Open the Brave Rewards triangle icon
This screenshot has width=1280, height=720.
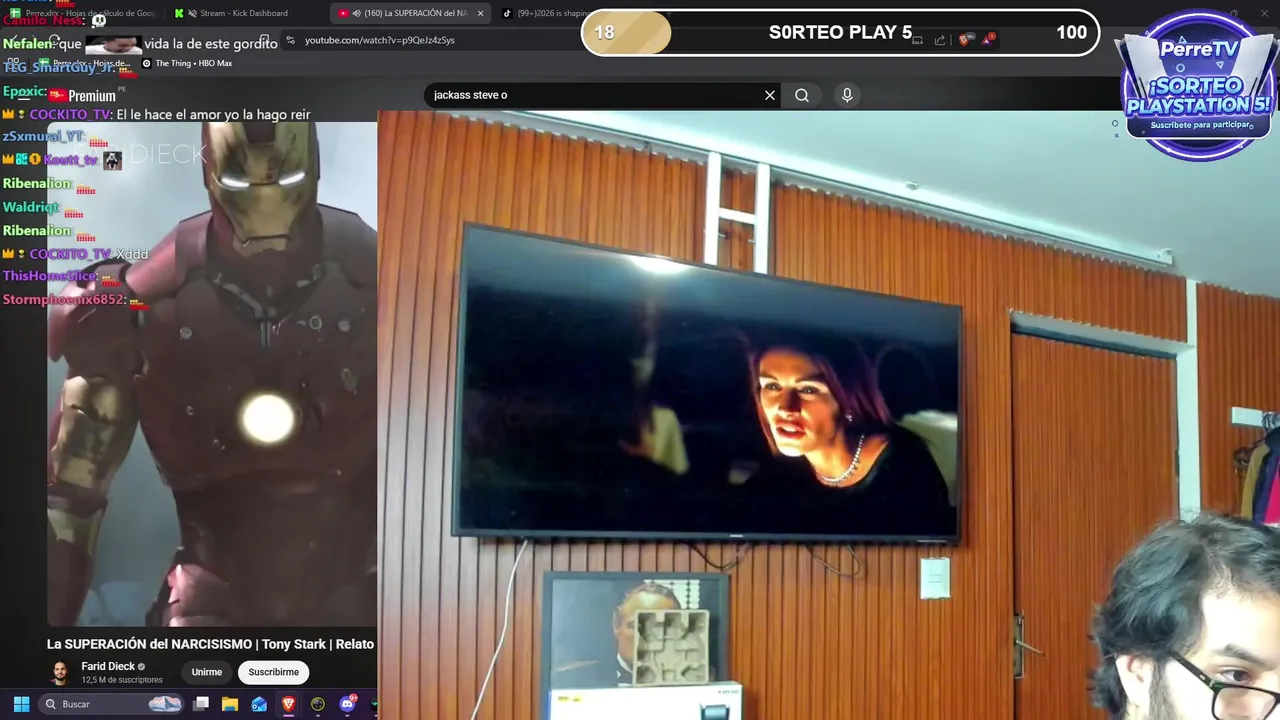pos(988,40)
